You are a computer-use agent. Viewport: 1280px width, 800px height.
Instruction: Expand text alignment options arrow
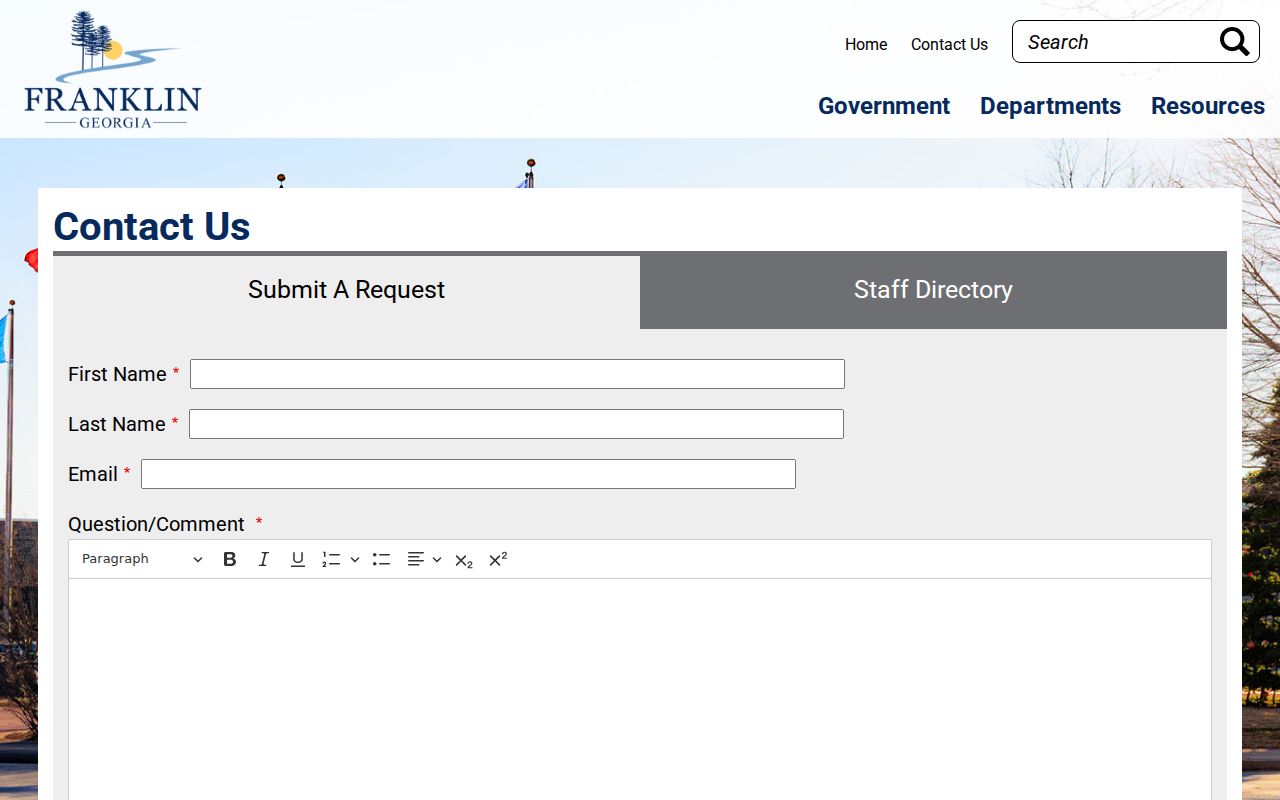click(x=437, y=559)
